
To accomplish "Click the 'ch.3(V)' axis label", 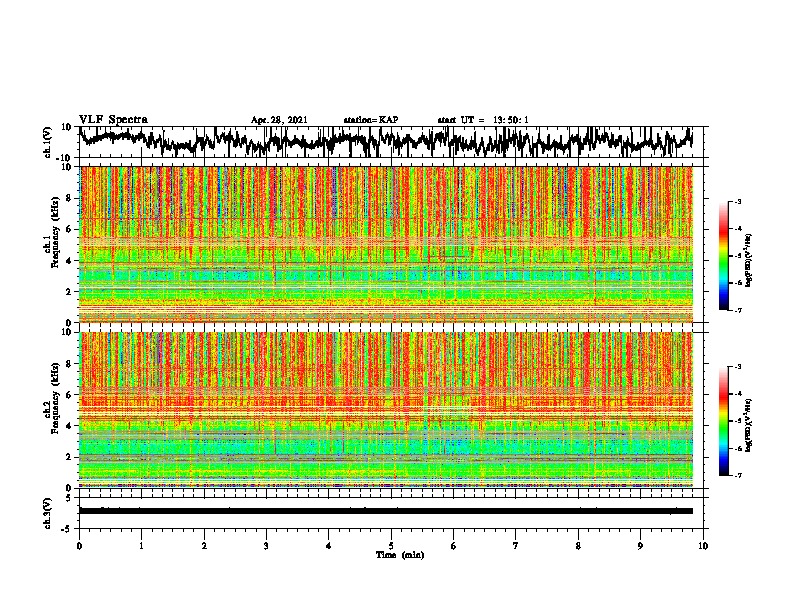I will (x=48, y=513).
